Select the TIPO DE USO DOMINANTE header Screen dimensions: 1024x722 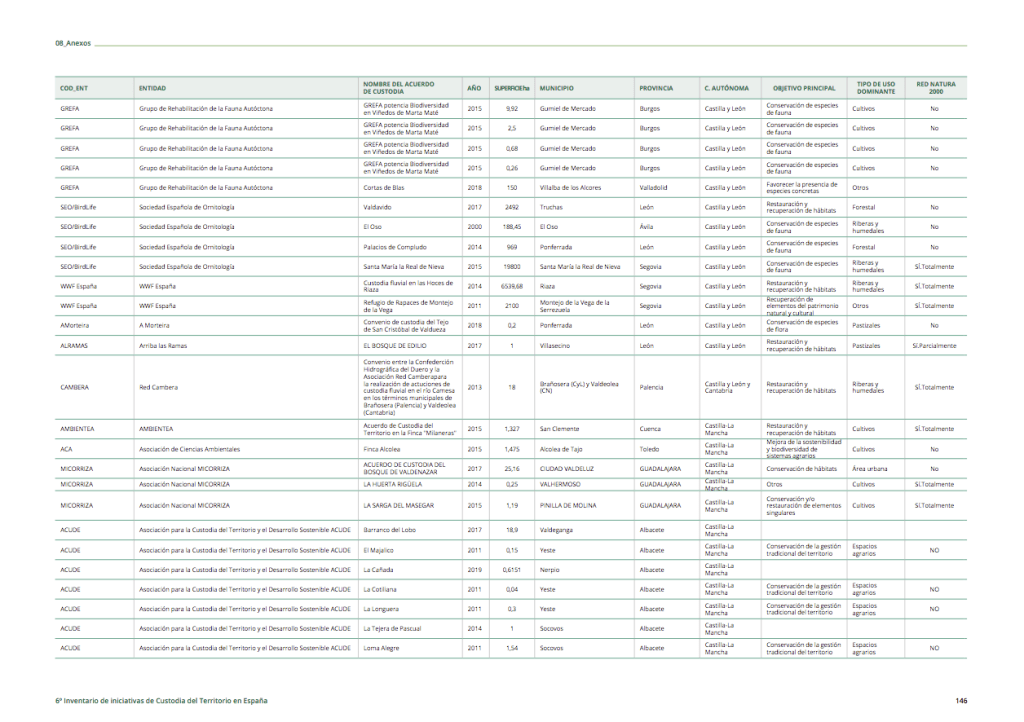click(875, 88)
